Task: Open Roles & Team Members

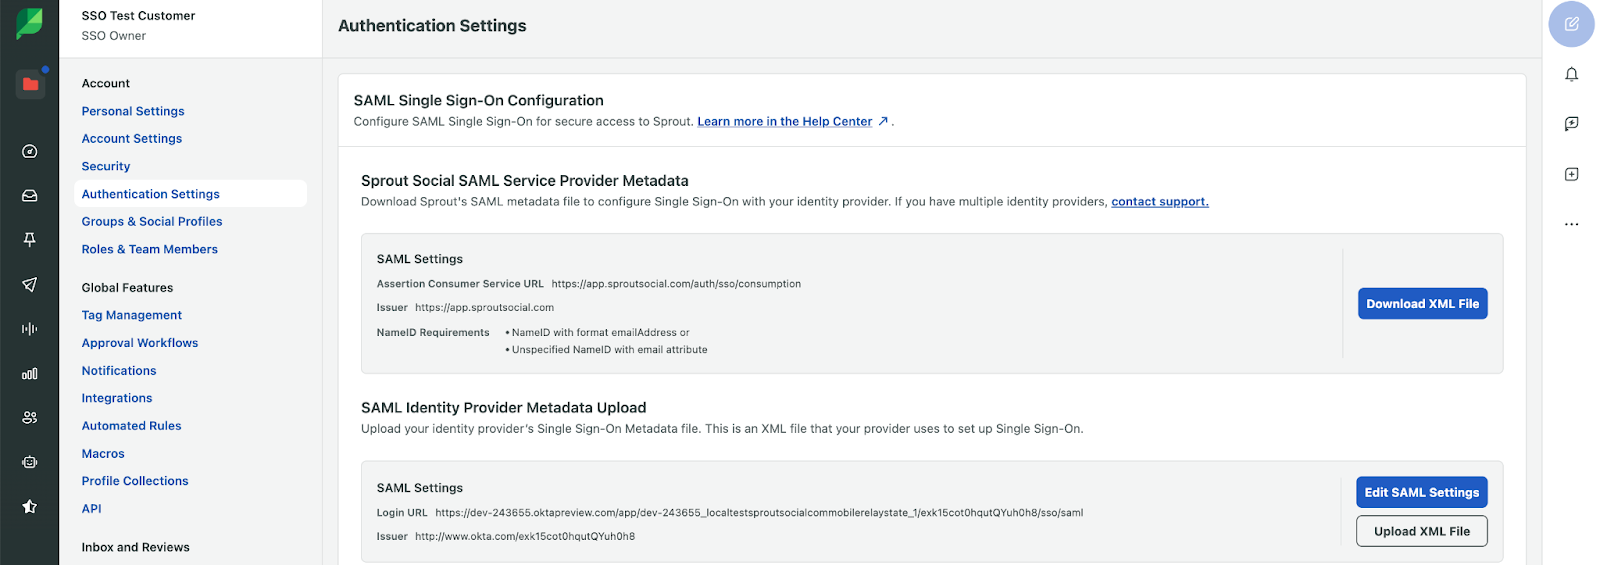Action: [x=150, y=250]
